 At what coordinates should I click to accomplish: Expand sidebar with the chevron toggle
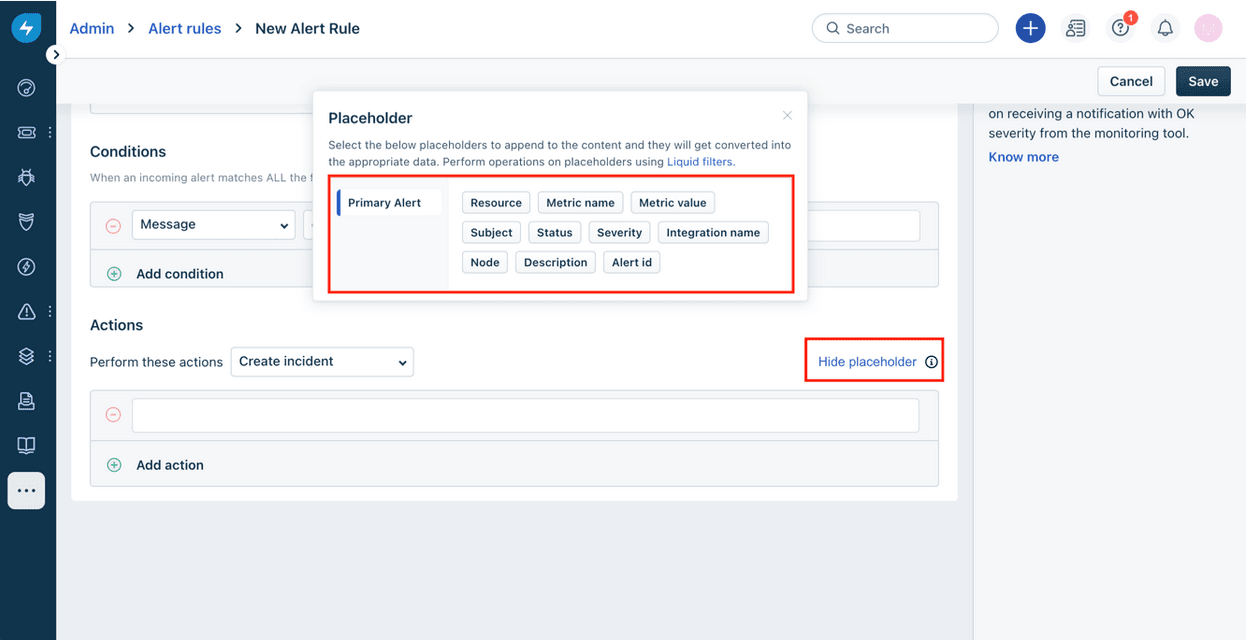click(x=56, y=55)
